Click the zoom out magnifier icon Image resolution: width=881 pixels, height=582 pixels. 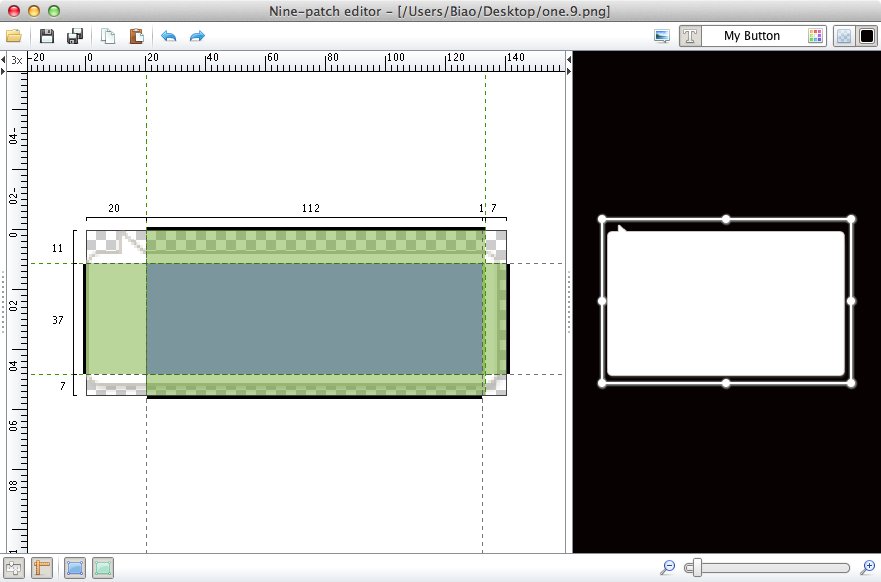[668, 568]
